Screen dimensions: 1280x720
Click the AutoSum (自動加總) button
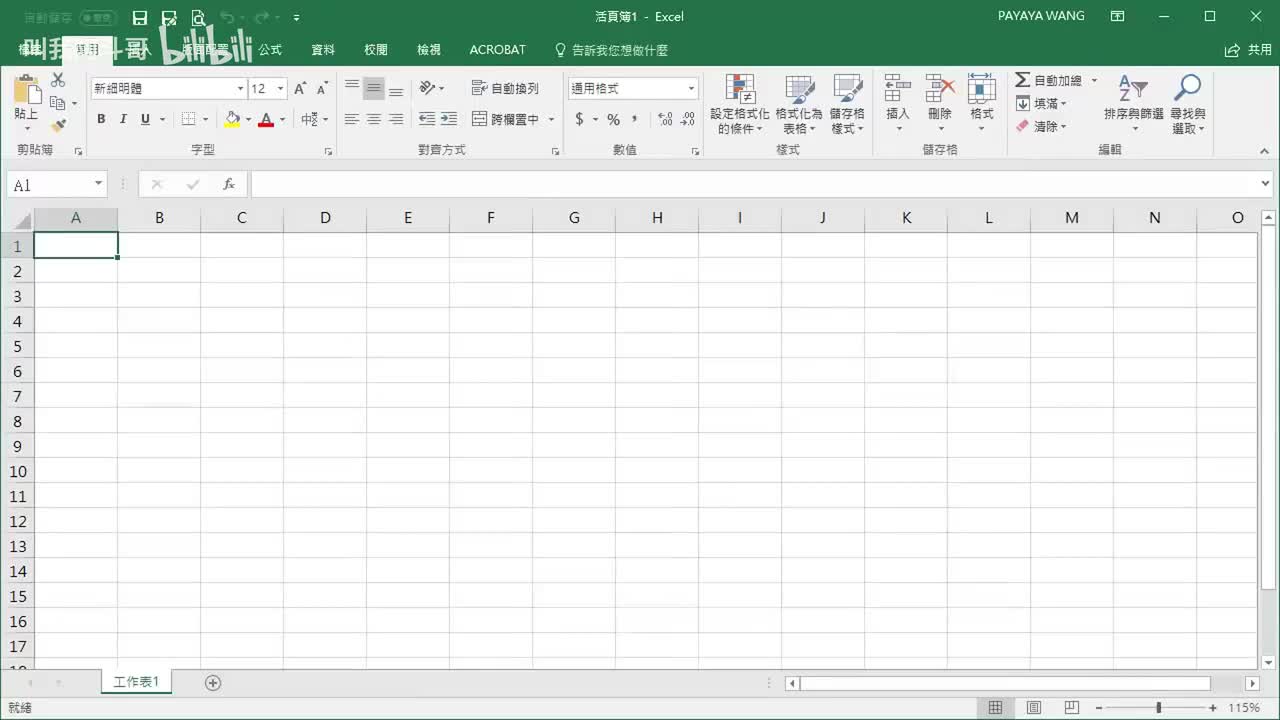click(x=1049, y=80)
